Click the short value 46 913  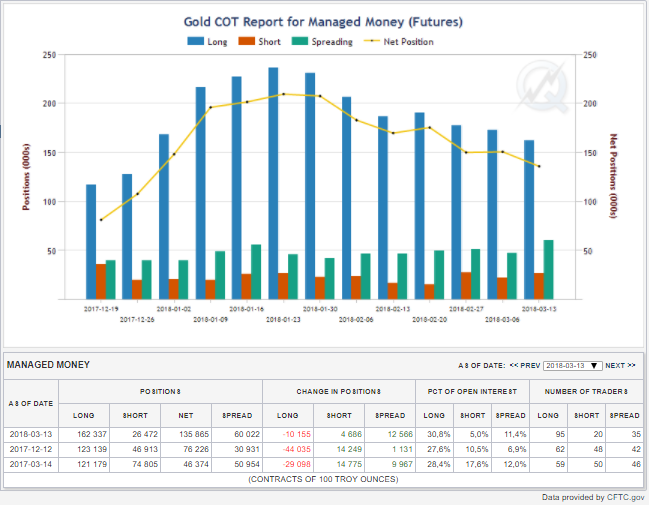145,450
